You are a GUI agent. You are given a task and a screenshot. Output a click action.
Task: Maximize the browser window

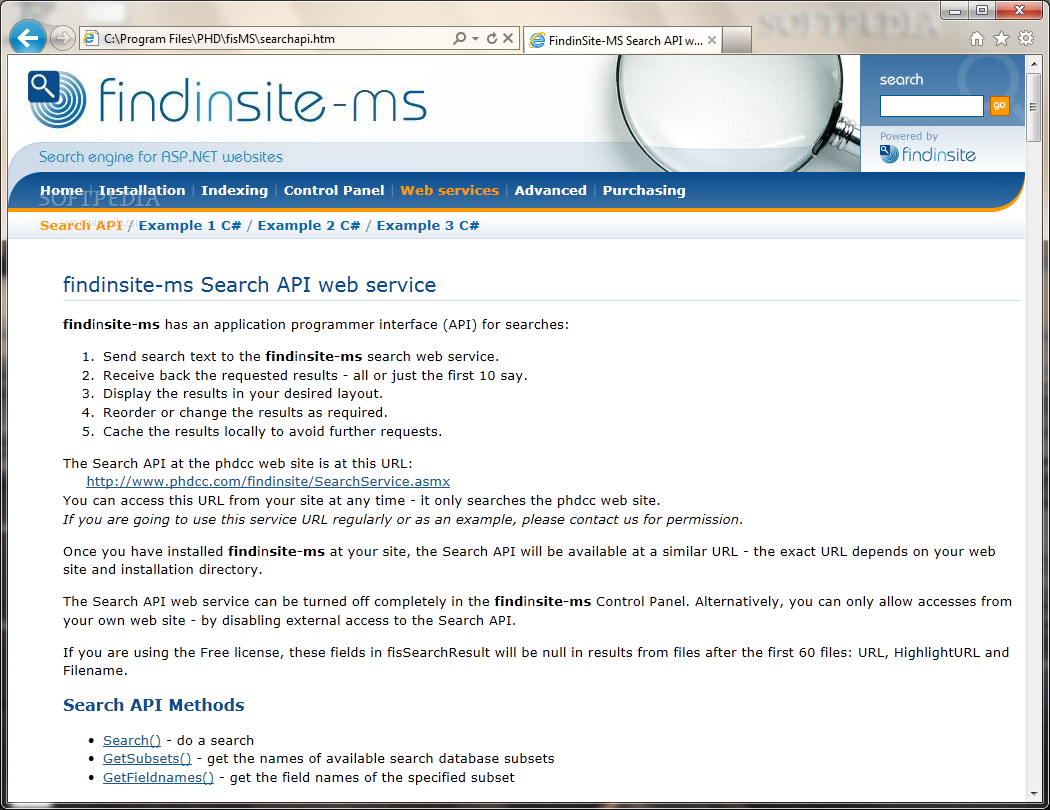tap(982, 10)
